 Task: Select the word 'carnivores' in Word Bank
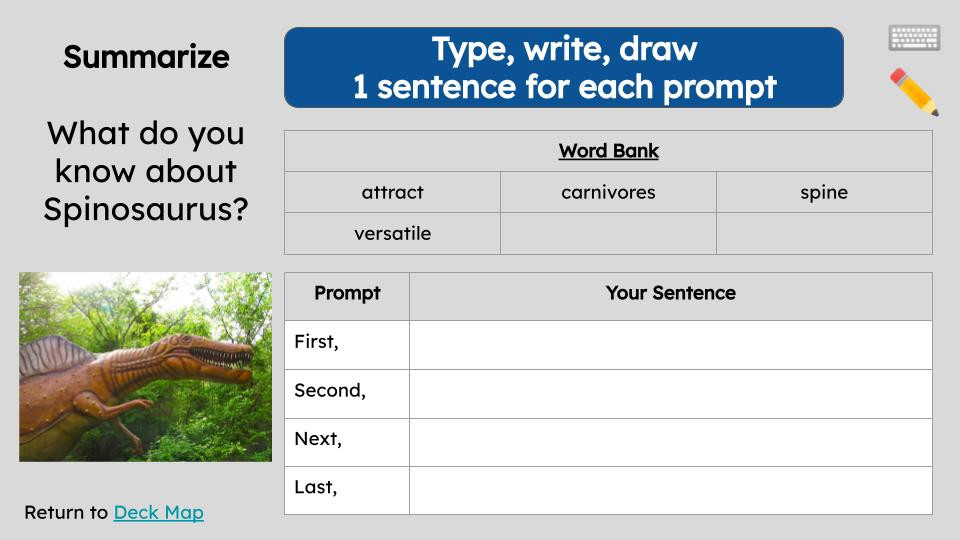point(608,192)
